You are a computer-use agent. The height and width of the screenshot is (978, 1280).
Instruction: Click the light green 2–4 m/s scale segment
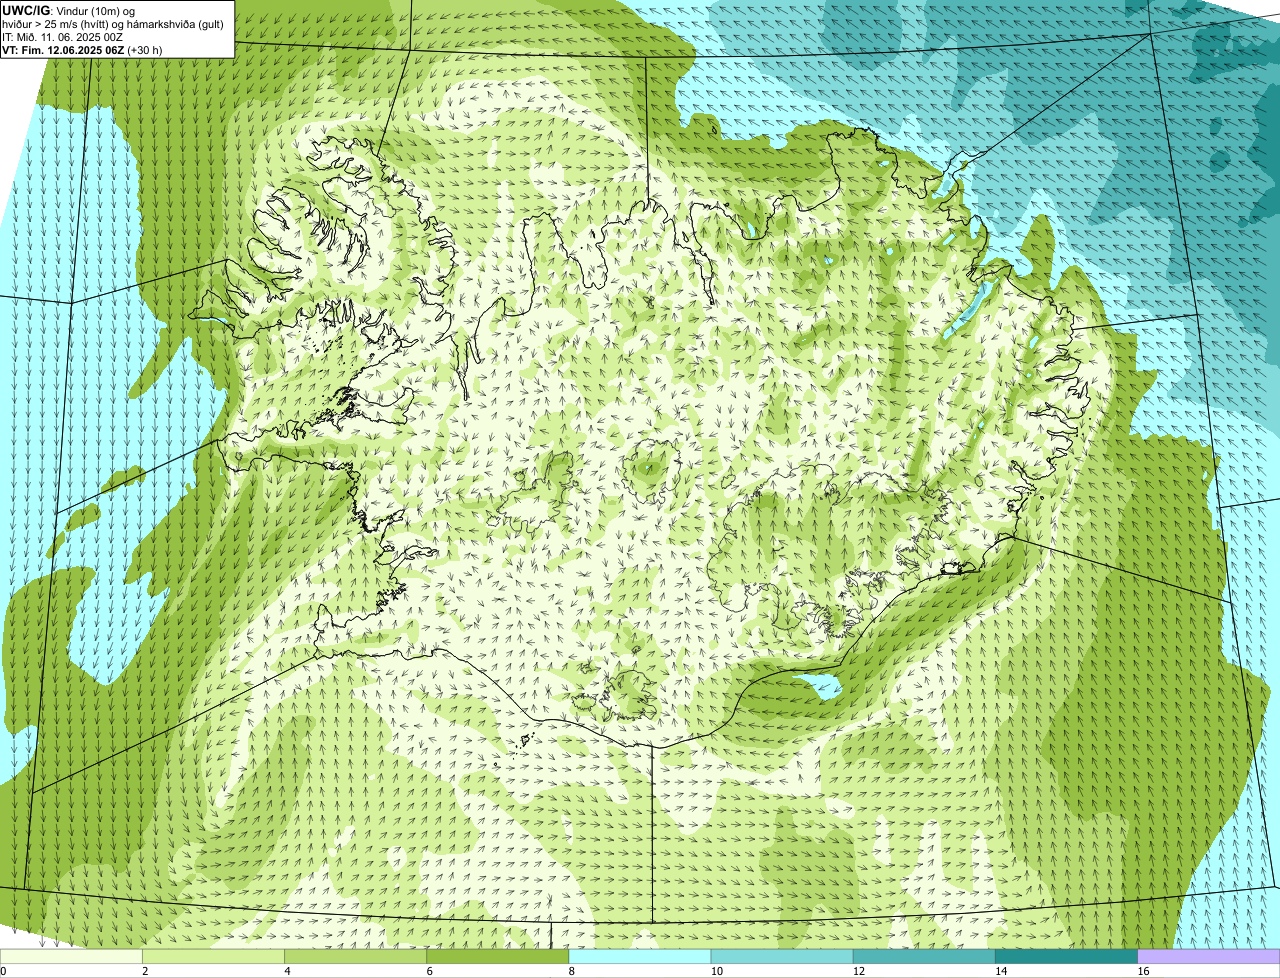point(213,957)
